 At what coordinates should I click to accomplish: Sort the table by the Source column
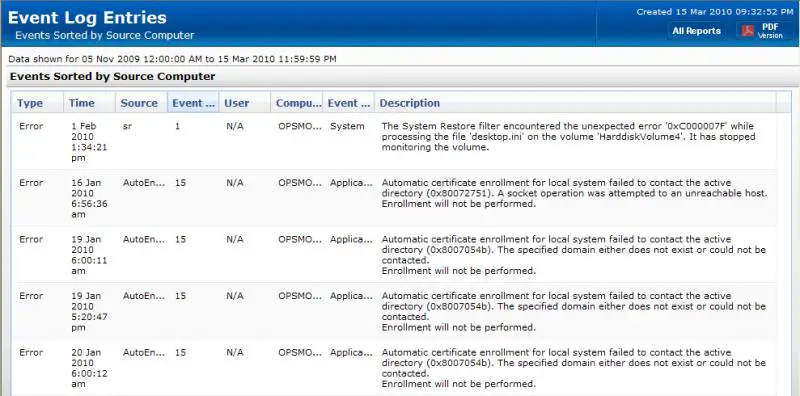click(141, 103)
